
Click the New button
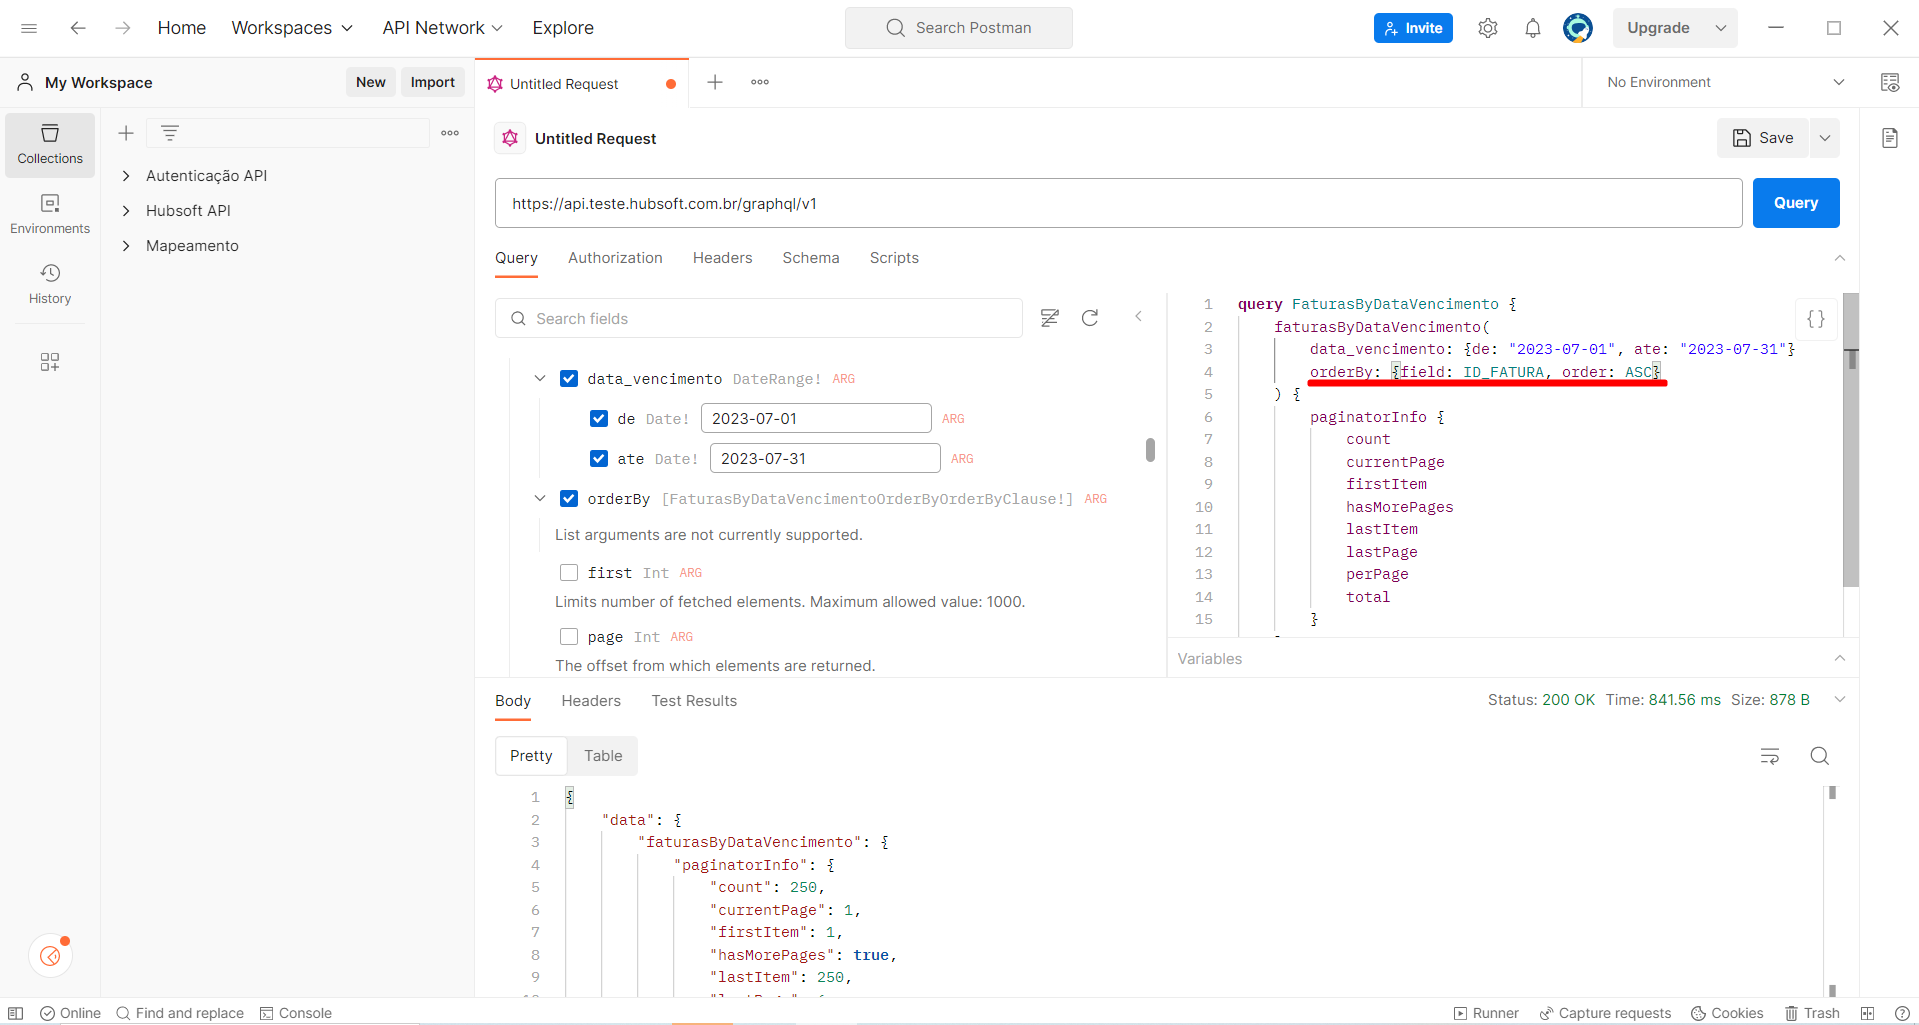(371, 82)
